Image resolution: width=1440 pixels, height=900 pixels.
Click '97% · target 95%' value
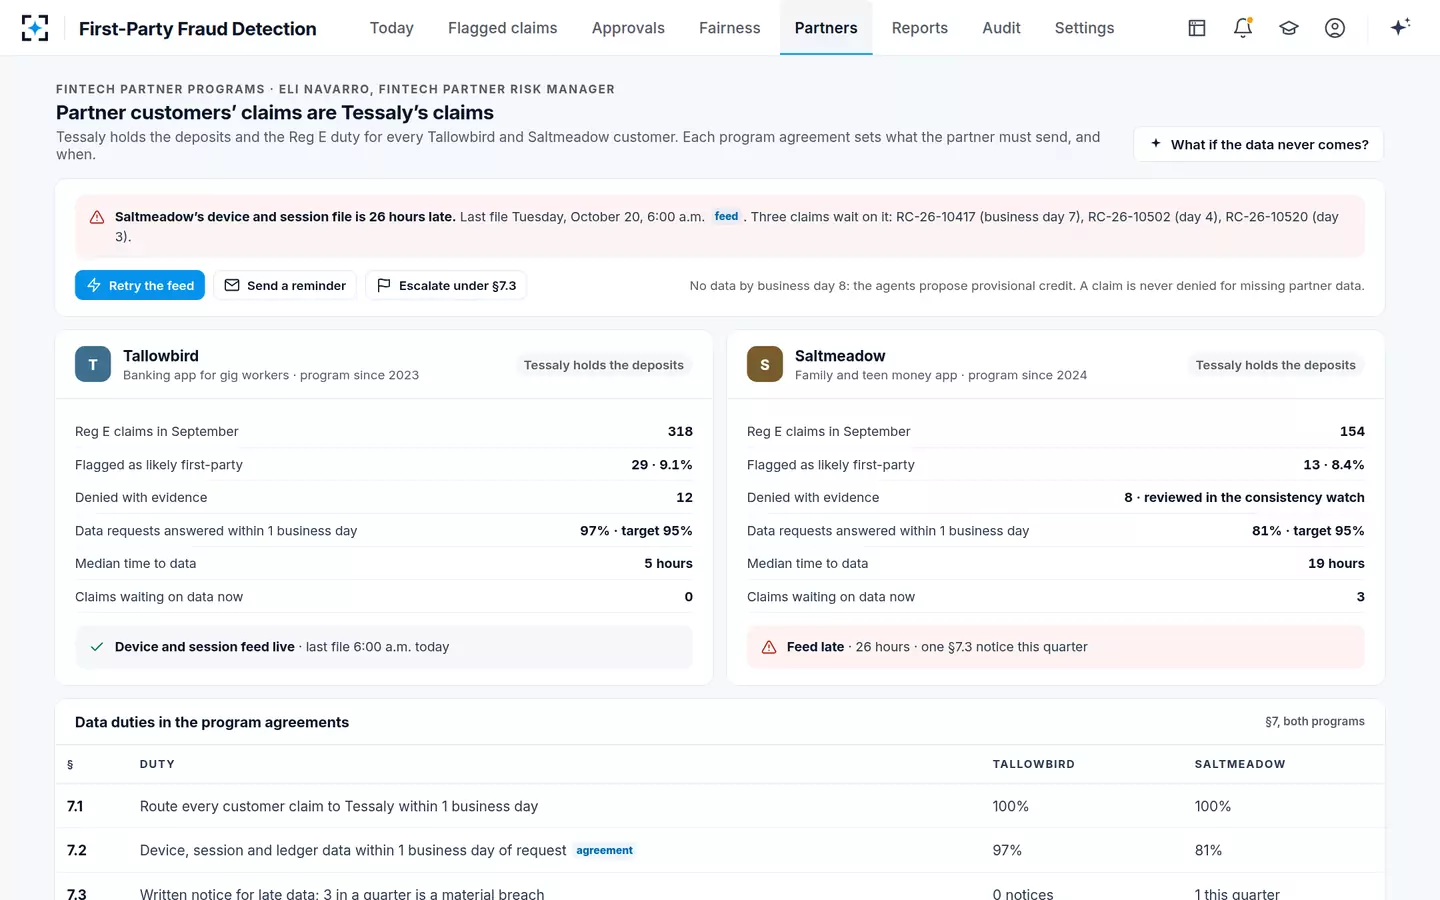(x=636, y=531)
